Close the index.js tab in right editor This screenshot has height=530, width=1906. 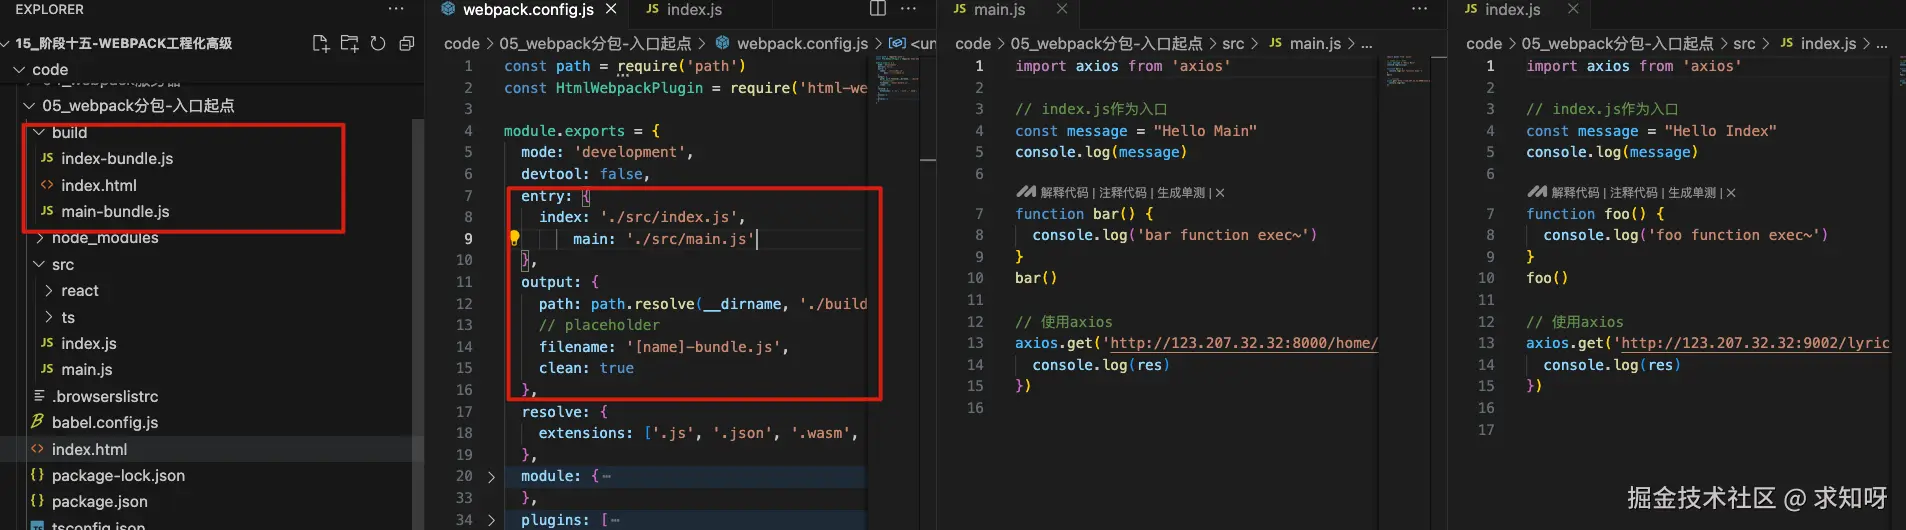[1573, 9]
